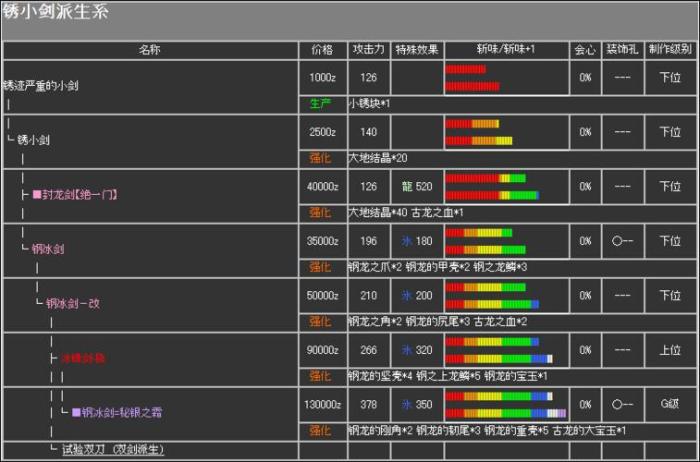Click the 1000z price cell
This screenshot has width=700, height=462.
322,78
